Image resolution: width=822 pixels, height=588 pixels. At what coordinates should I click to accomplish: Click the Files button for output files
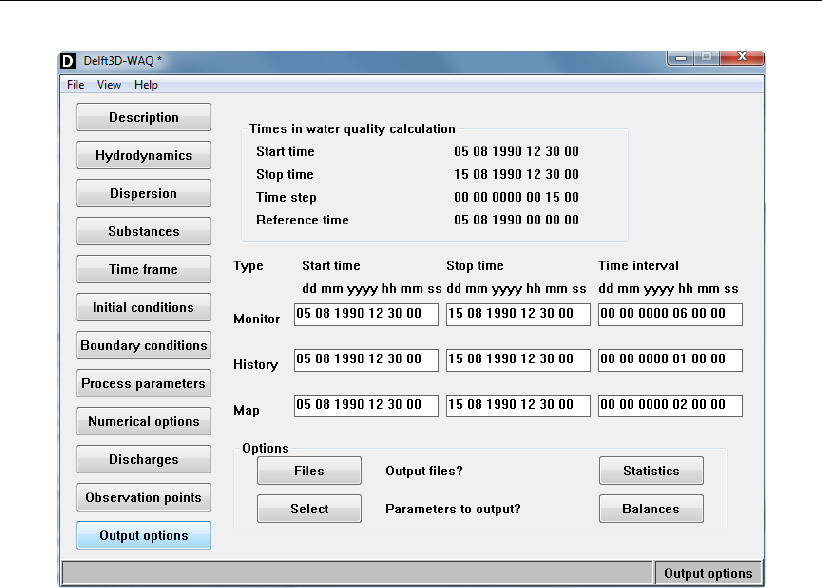[309, 470]
